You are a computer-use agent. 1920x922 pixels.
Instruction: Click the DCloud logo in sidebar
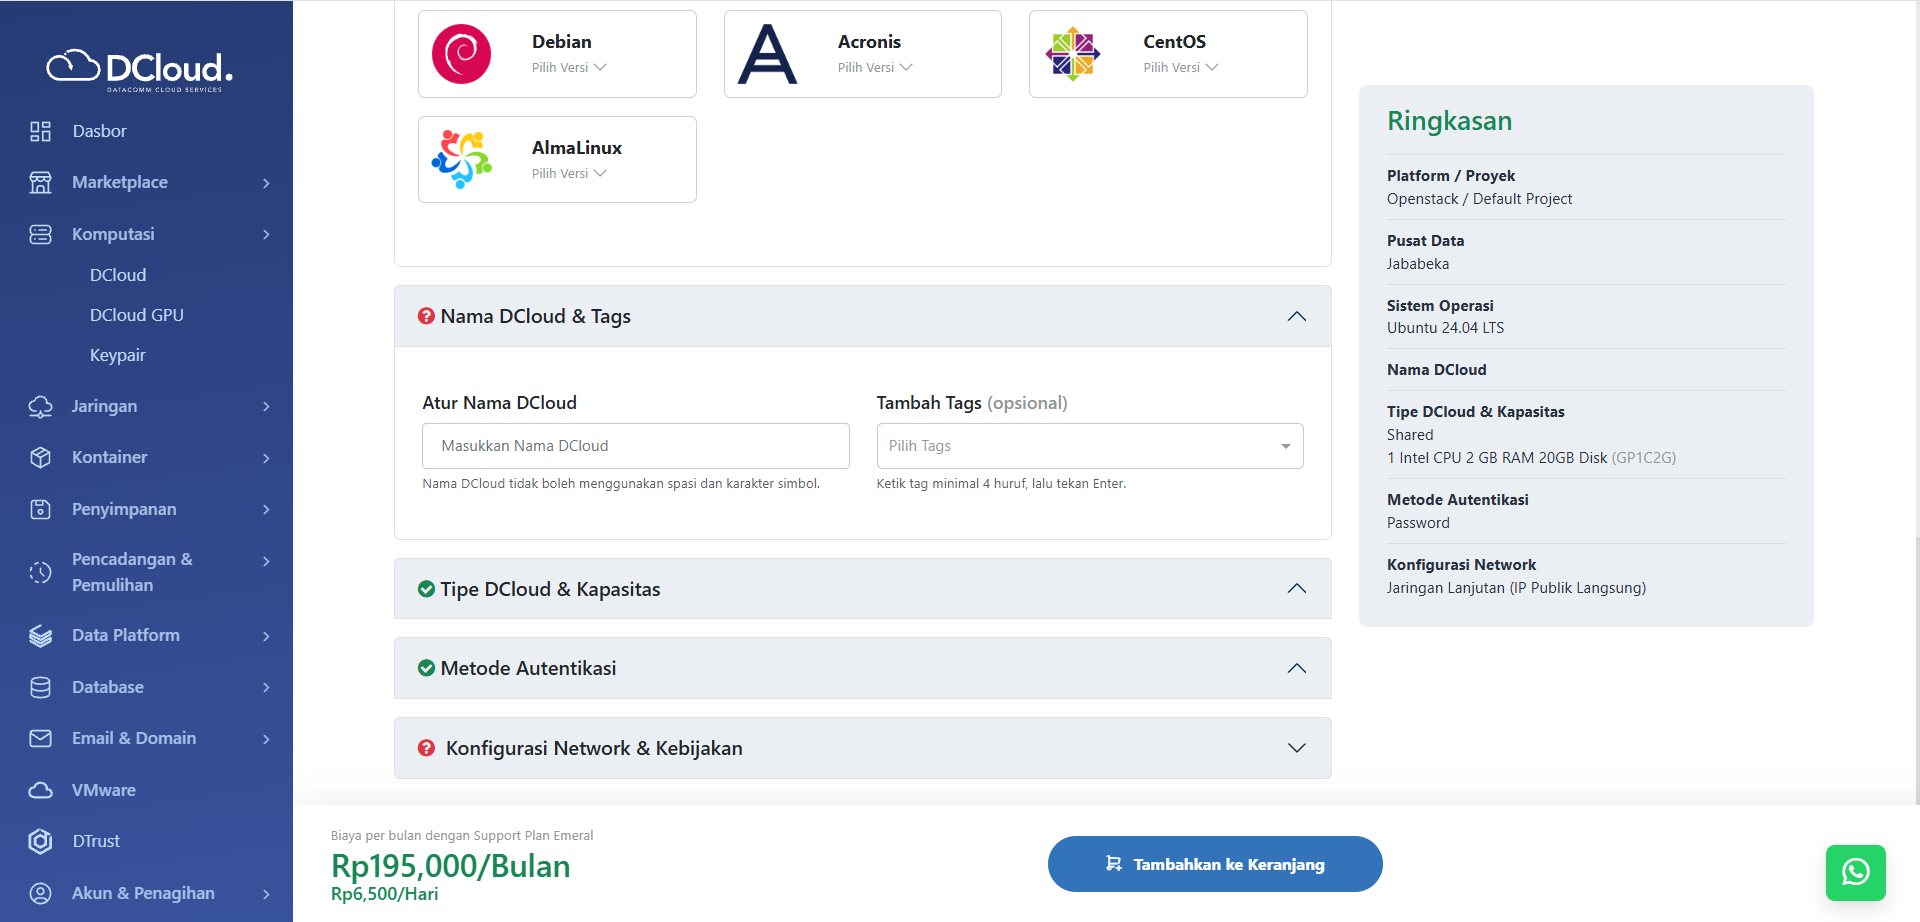coord(140,68)
